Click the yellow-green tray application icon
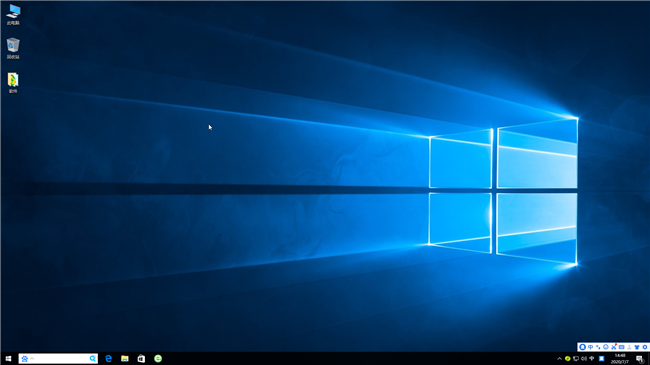 tap(568, 359)
